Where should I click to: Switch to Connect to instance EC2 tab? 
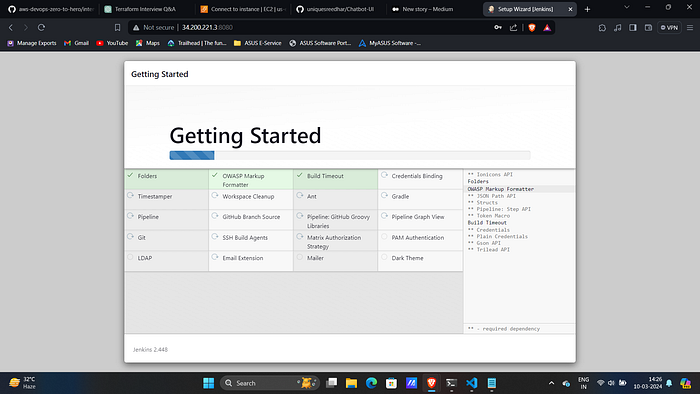click(x=243, y=9)
